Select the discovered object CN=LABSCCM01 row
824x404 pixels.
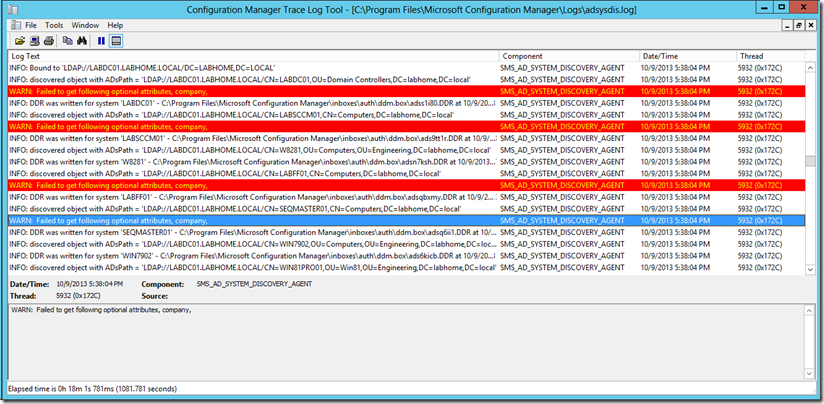(406, 115)
